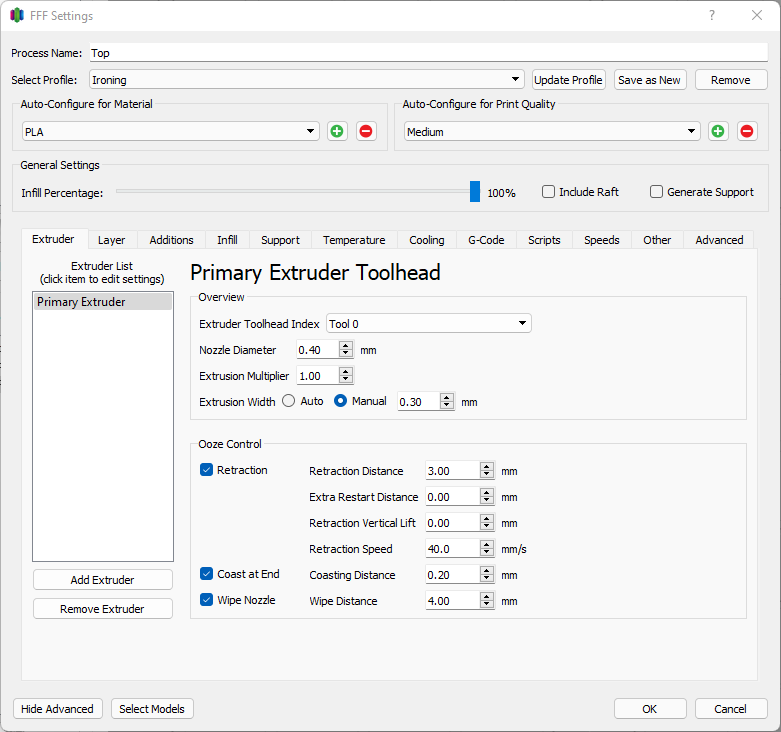Switch to the Additions tab
The height and width of the screenshot is (732, 781).
(x=171, y=240)
